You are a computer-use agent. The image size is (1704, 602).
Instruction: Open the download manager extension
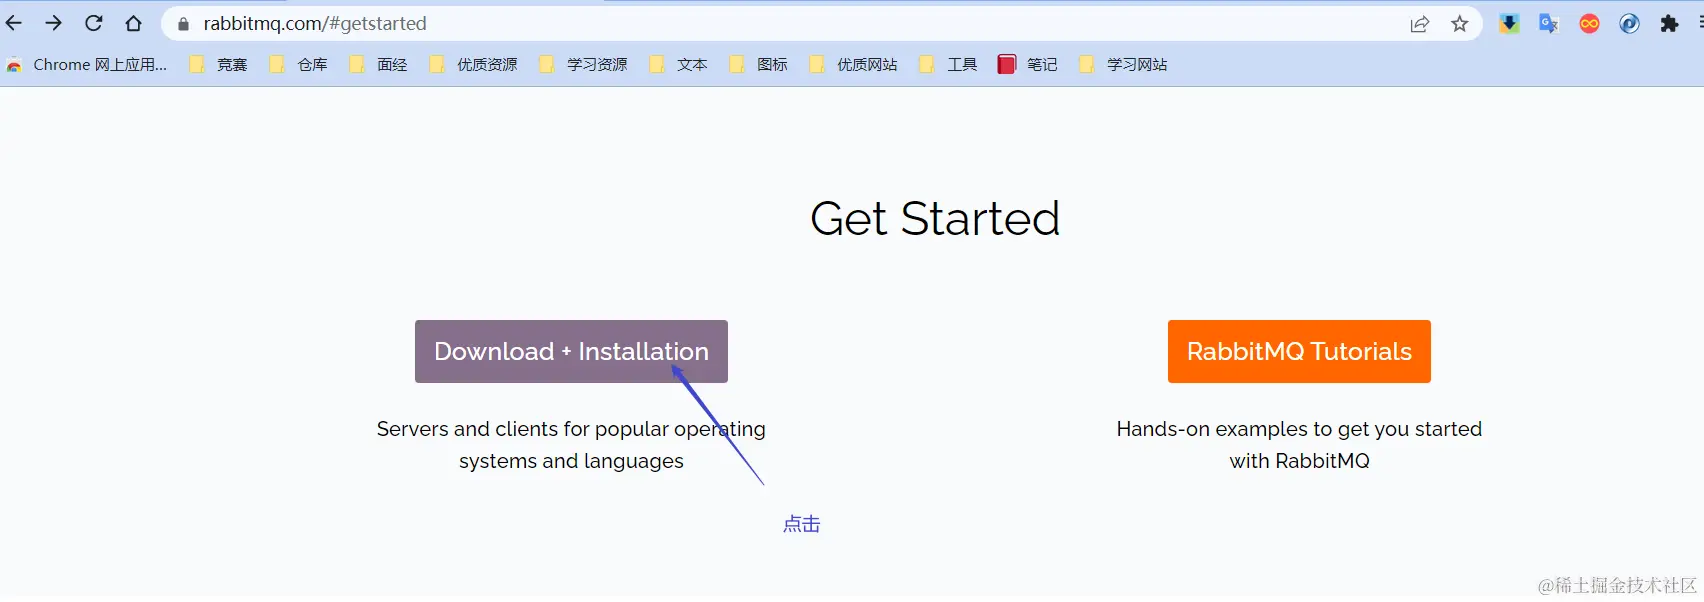click(1509, 24)
